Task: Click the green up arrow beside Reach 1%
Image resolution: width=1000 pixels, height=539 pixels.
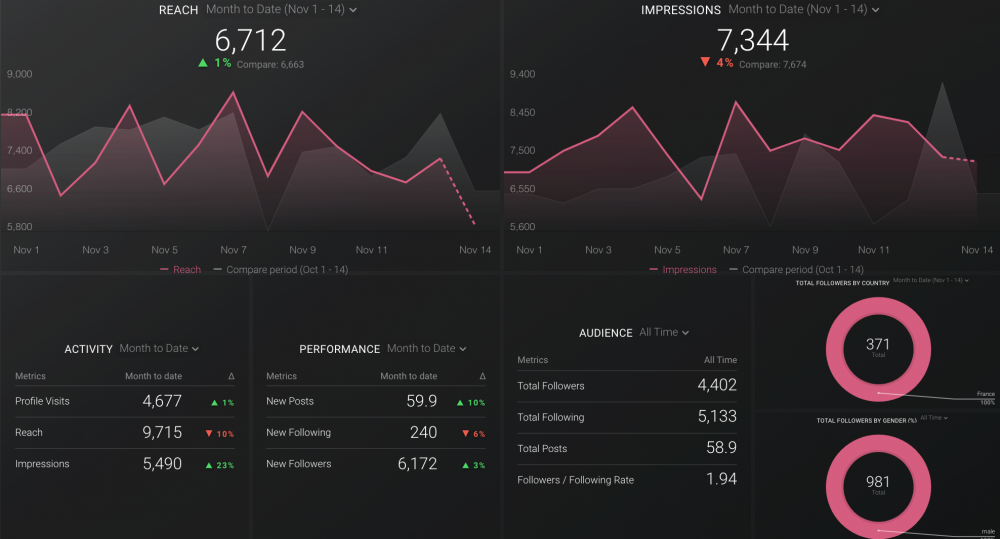Action: point(203,63)
